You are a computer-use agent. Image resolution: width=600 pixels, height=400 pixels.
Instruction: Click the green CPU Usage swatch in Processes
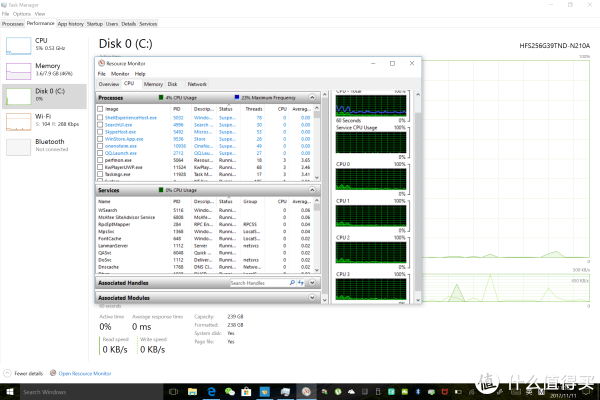pos(161,98)
